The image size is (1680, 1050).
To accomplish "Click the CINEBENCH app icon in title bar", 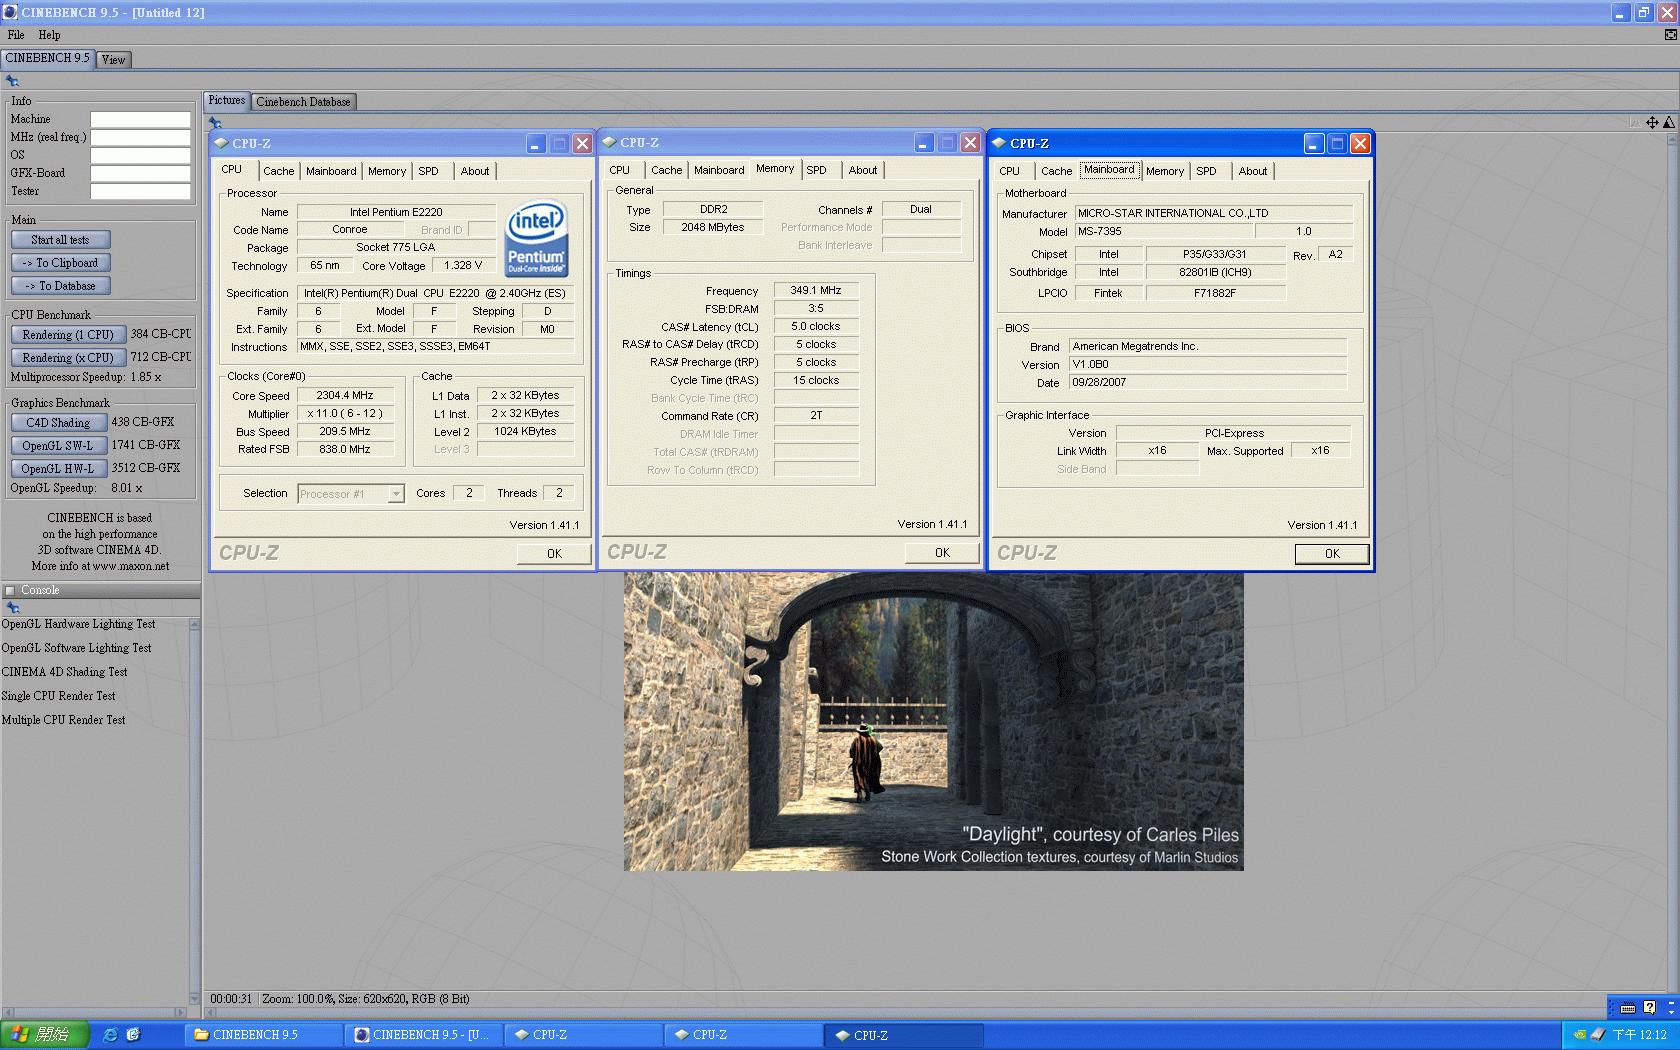I will click(x=10, y=12).
